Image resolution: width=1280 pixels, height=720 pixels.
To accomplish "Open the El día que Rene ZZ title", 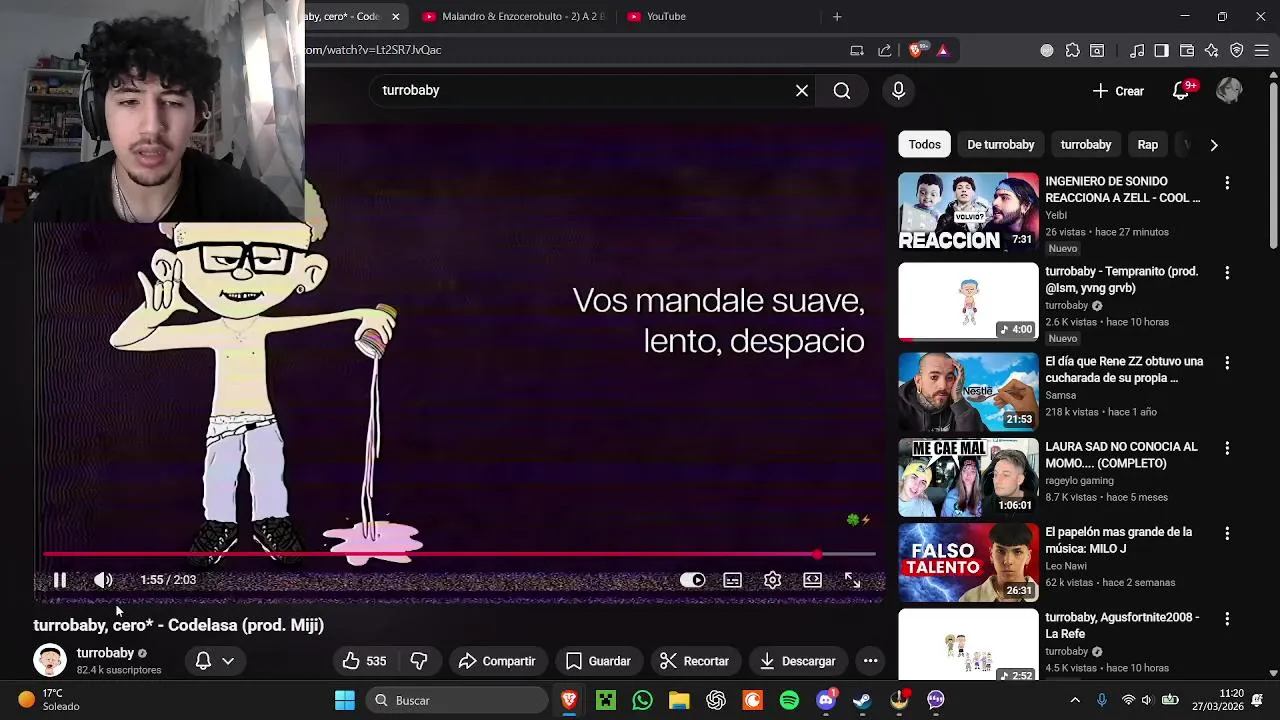I will [1124, 370].
